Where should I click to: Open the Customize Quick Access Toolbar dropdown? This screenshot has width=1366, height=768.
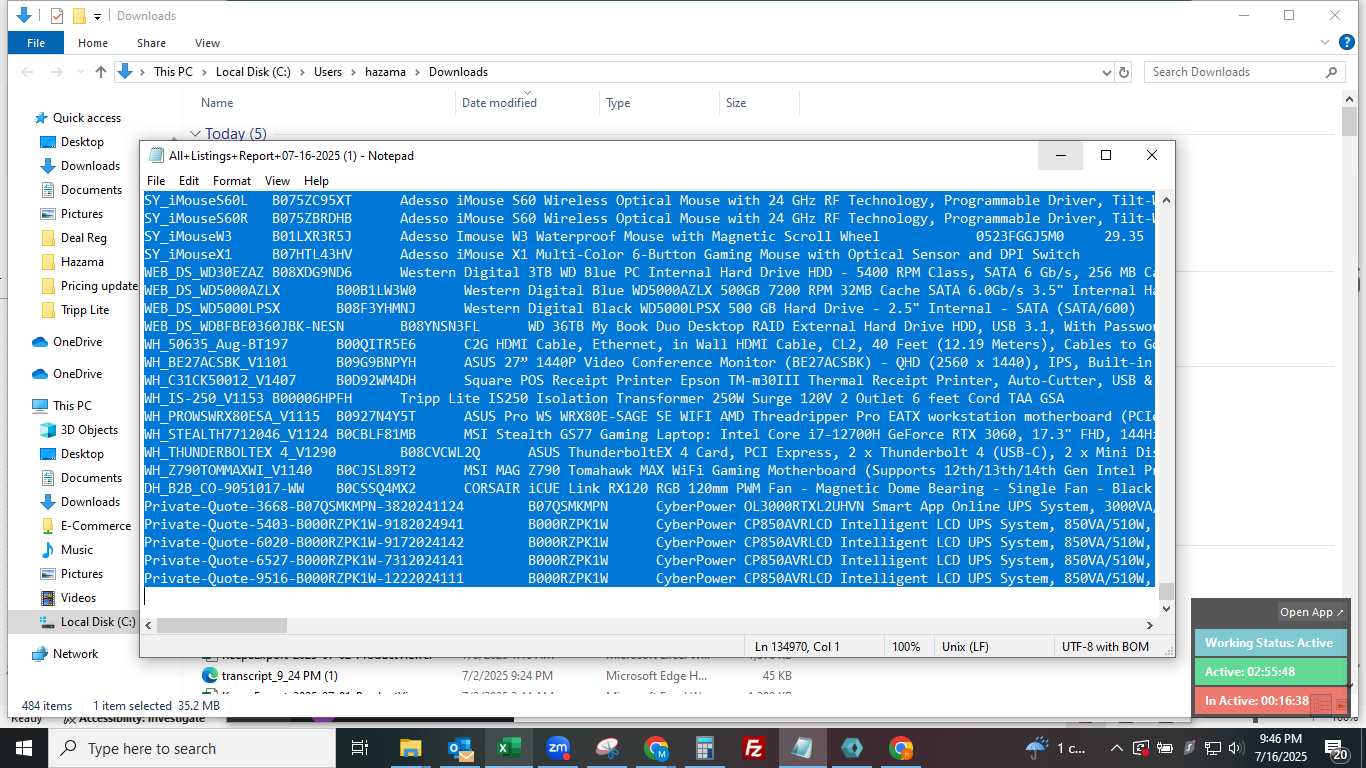[x=97, y=16]
